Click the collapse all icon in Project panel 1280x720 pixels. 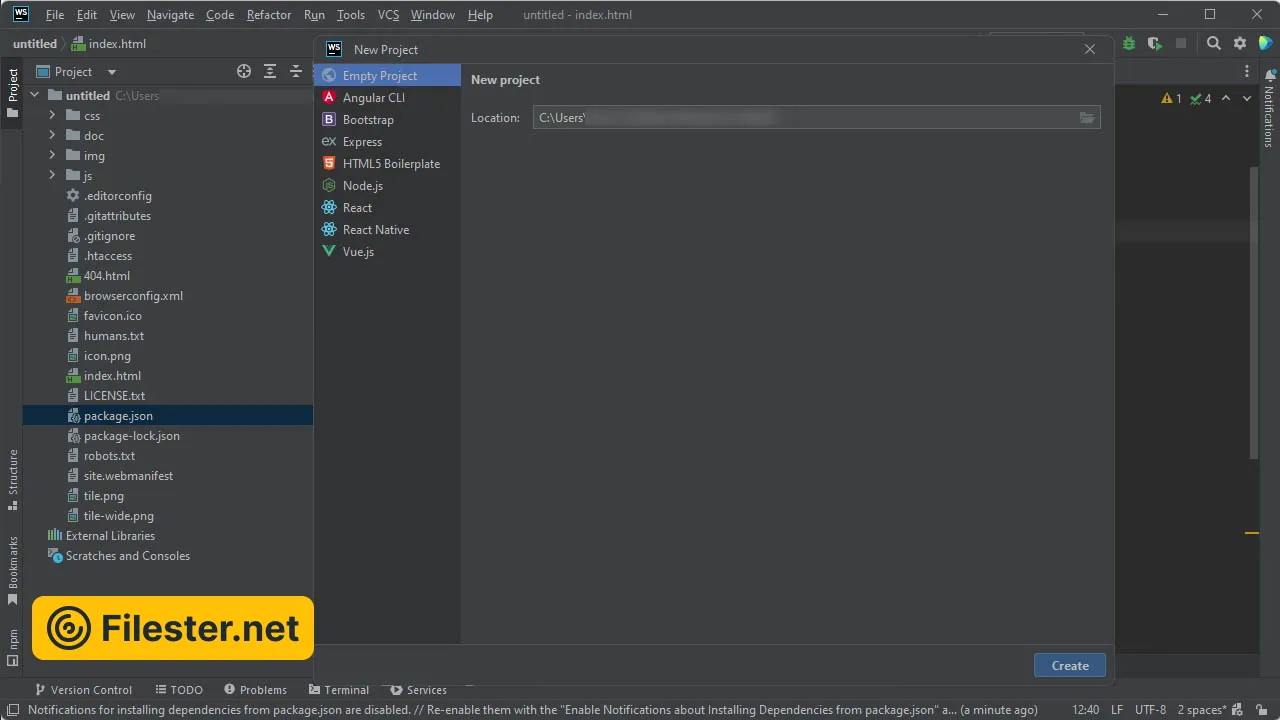pyautogui.click(x=296, y=71)
